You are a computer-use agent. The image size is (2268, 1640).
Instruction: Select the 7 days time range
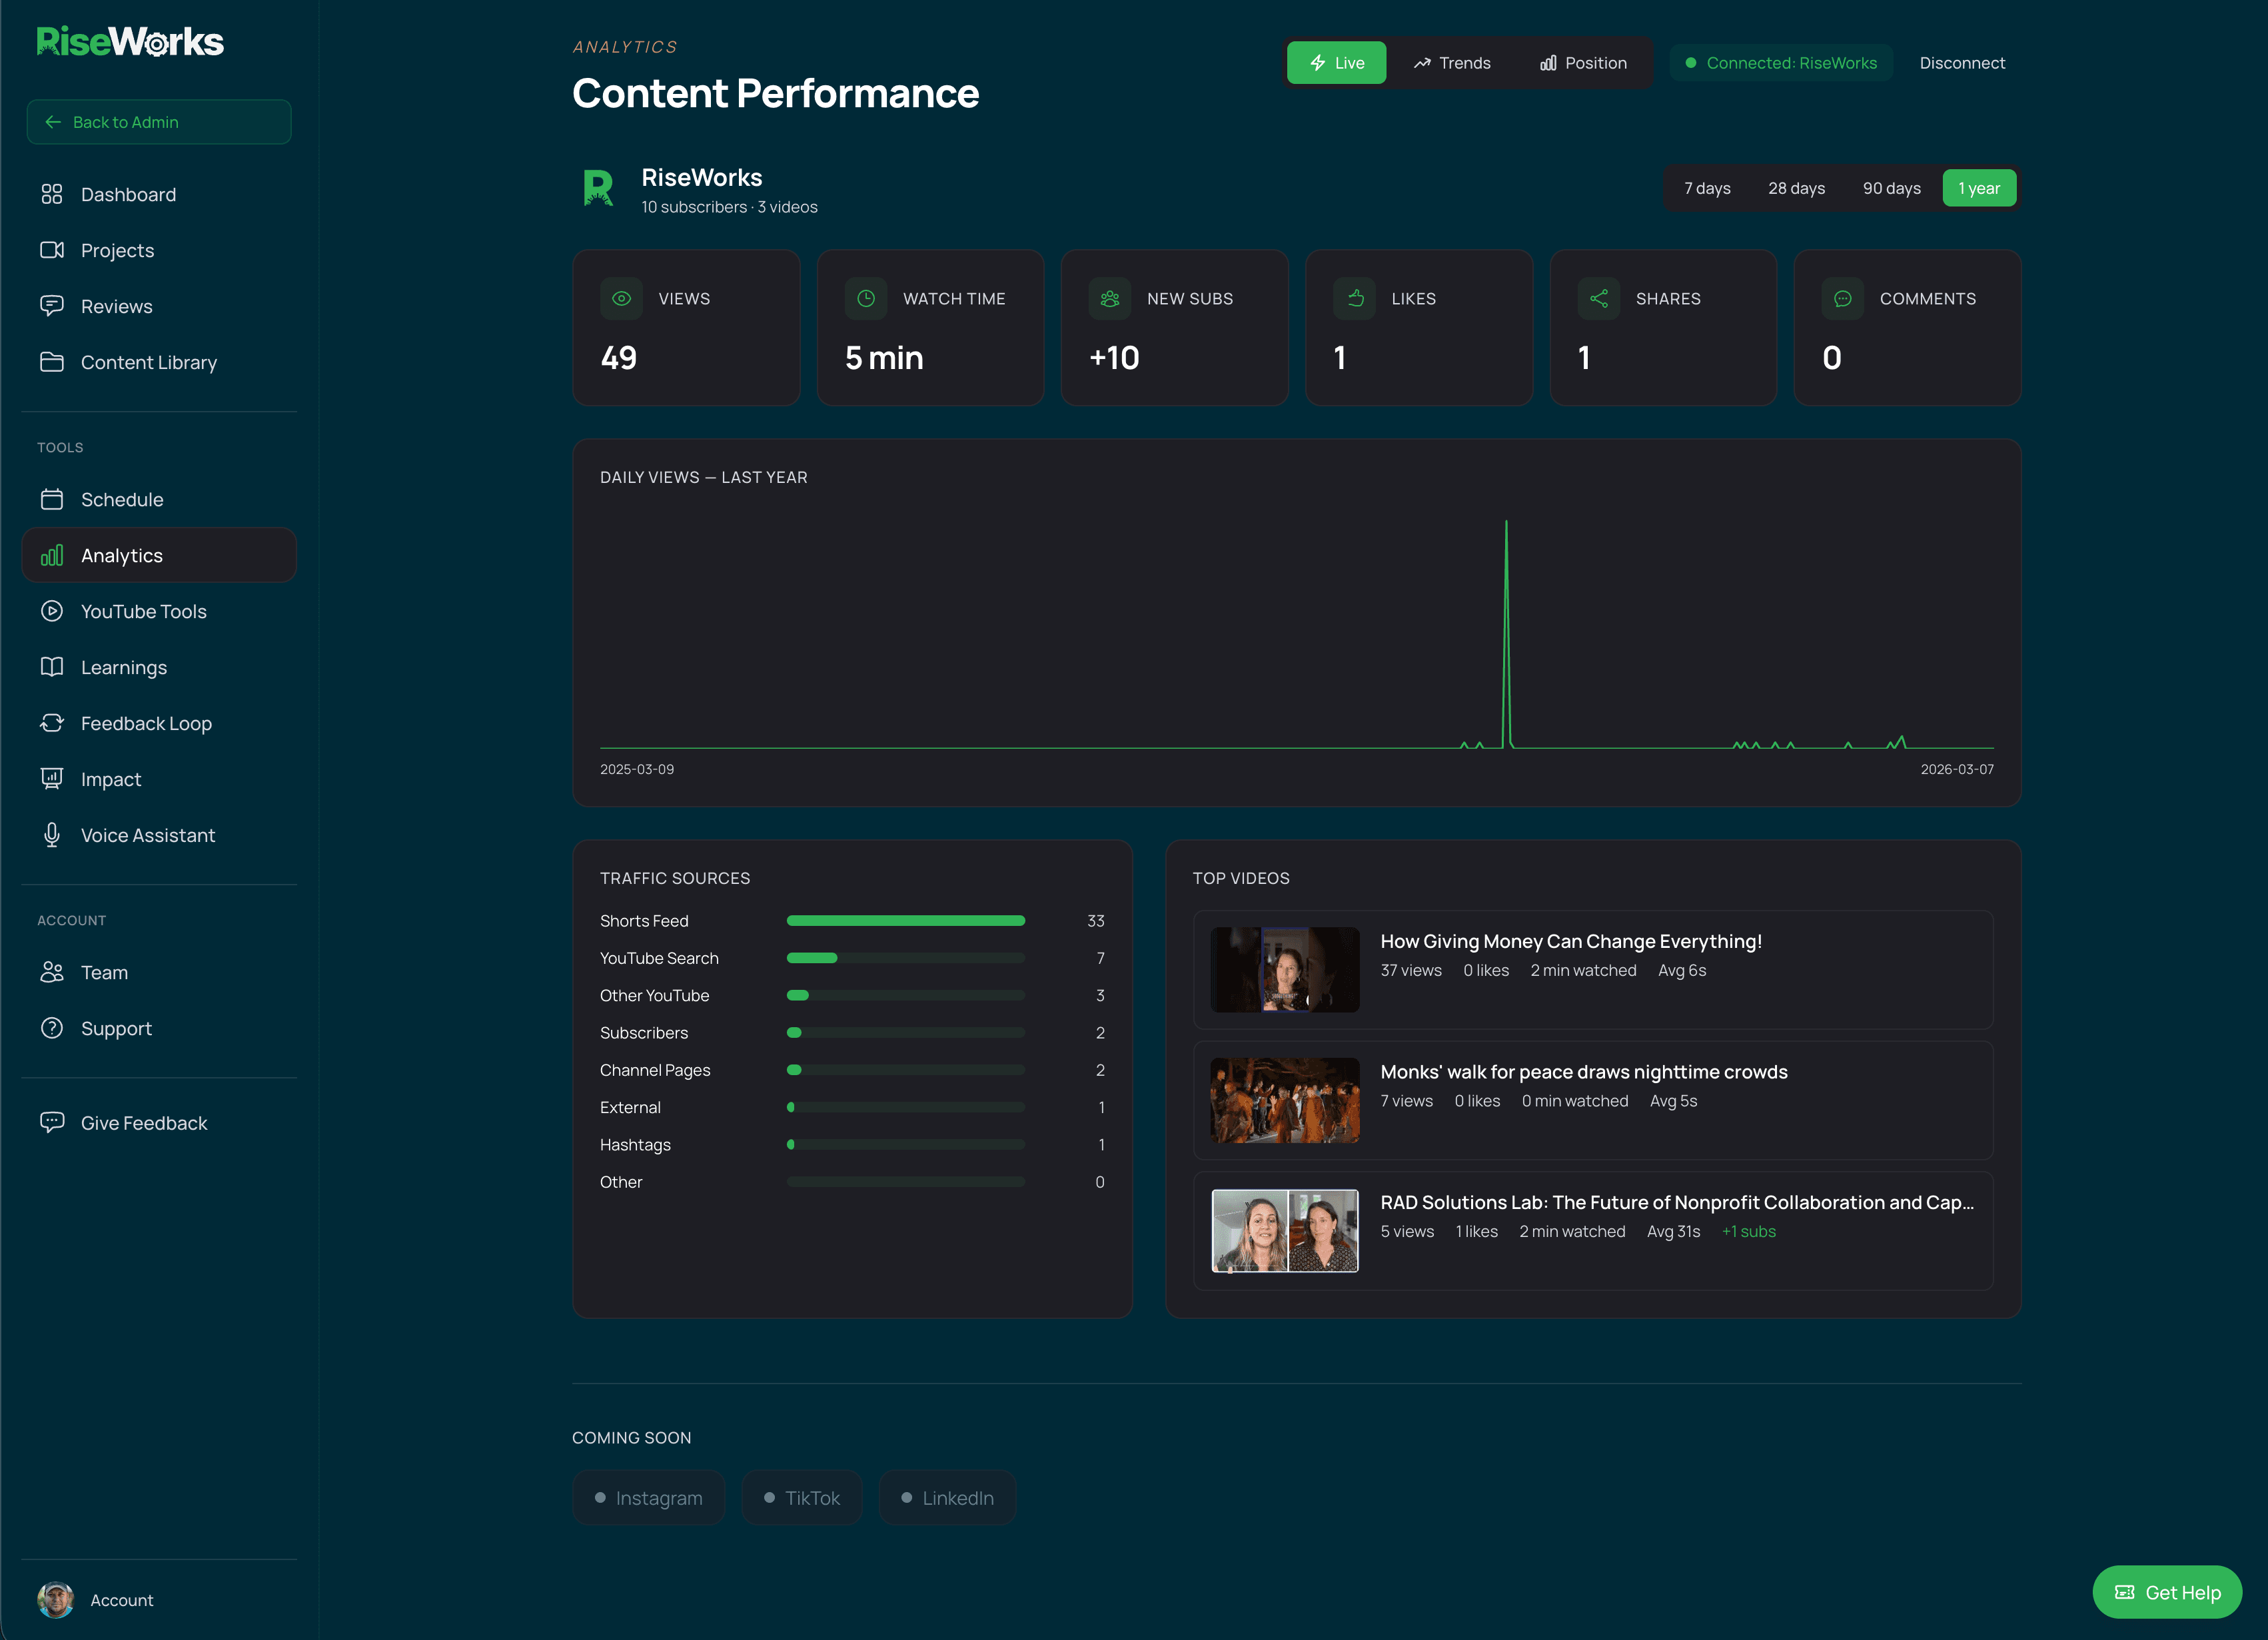(1707, 187)
